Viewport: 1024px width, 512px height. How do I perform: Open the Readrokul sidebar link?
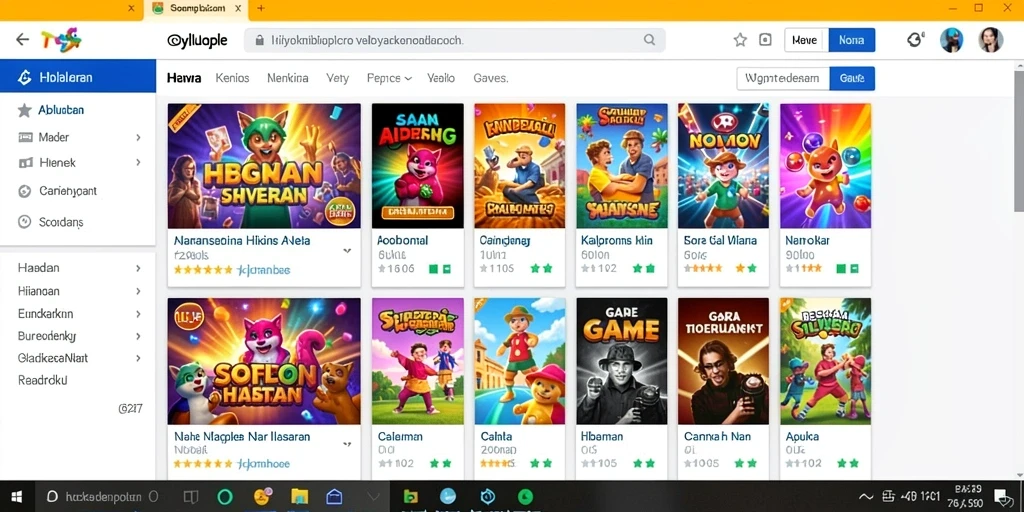[x=42, y=379]
